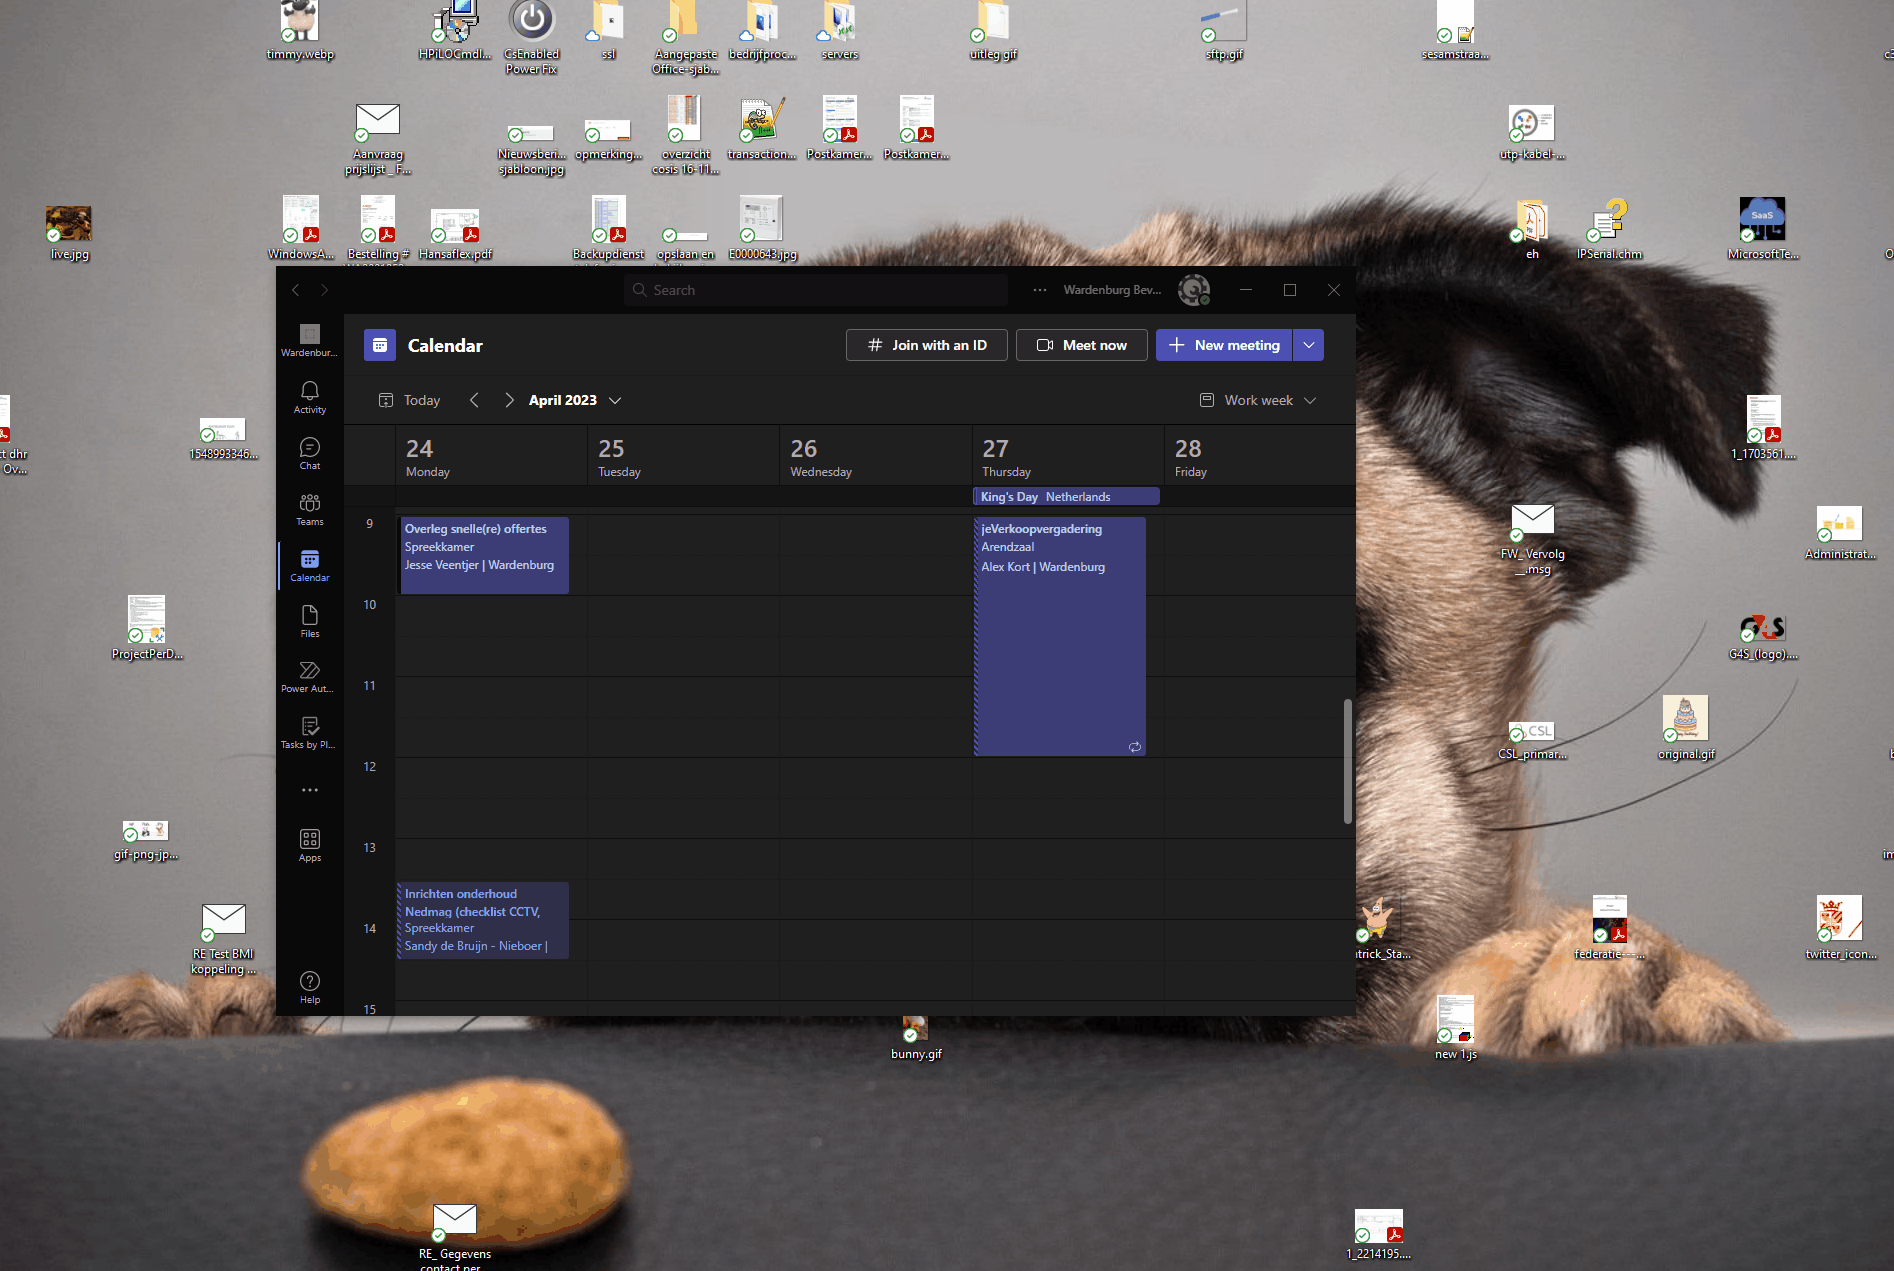The width and height of the screenshot is (1894, 1271).
Task: Jump to Today in the calendar
Action: (410, 400)
